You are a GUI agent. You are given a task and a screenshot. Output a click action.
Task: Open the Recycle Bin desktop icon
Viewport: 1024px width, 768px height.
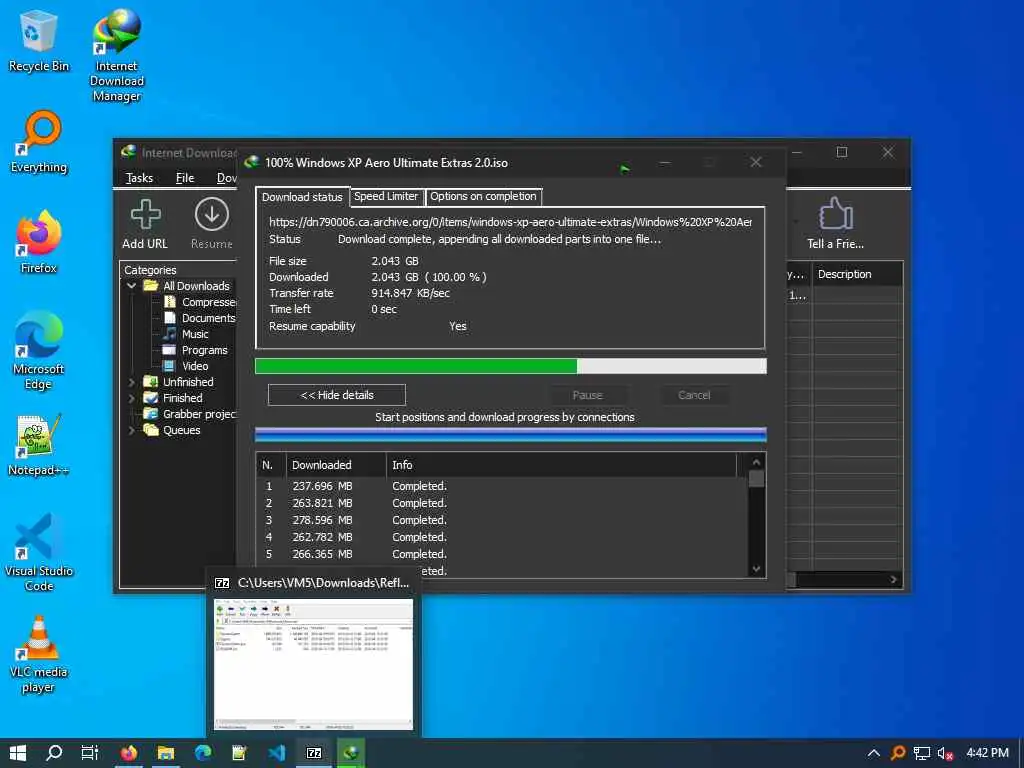pyautogui.click(x=39, y=41)
